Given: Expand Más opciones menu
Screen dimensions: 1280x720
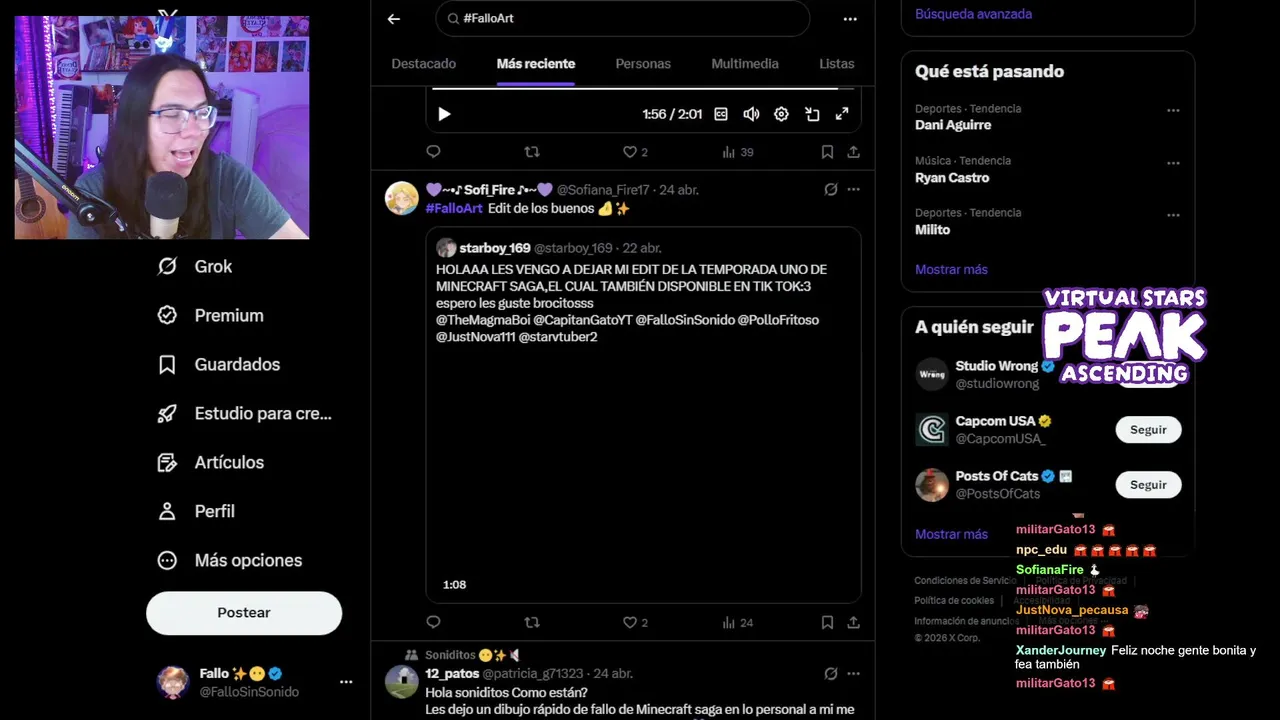Looking at the screenshot, I should (230, 560).
